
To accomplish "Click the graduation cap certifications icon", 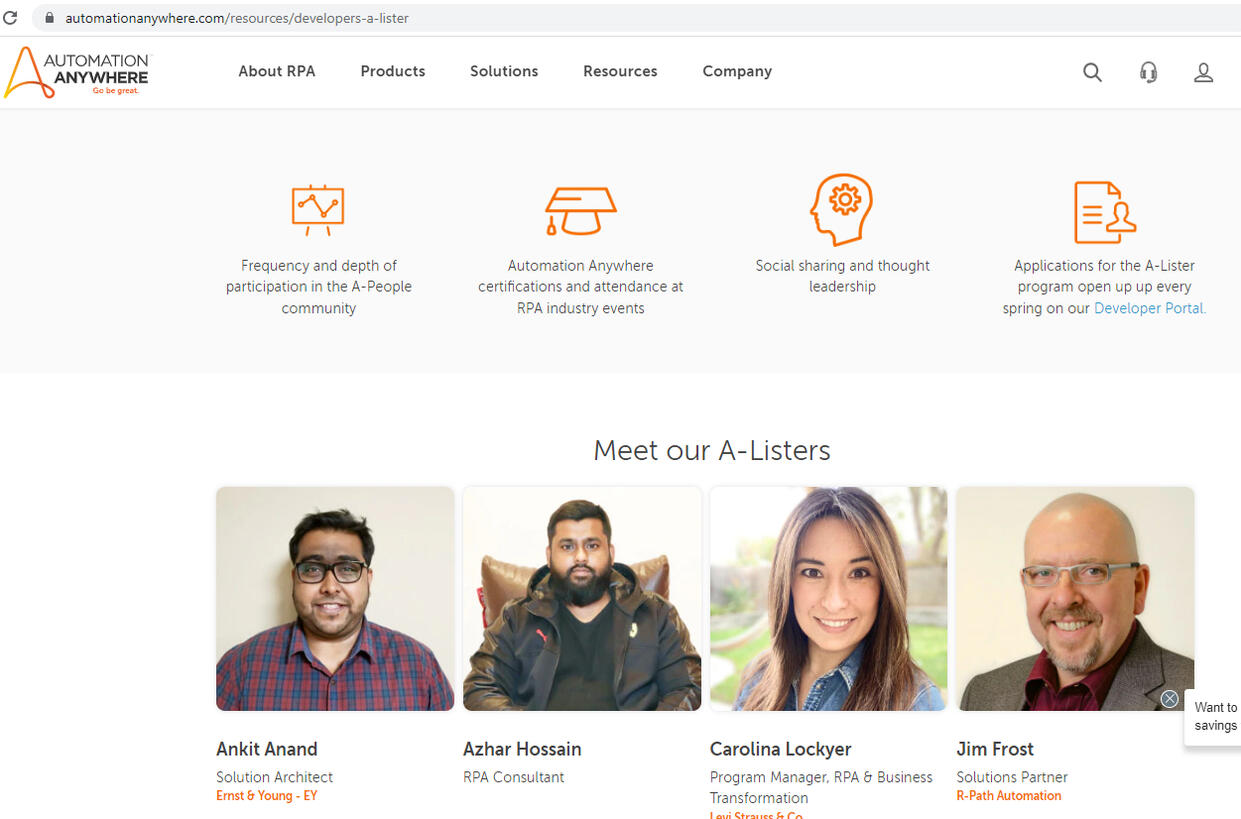I will pos(580,210).
